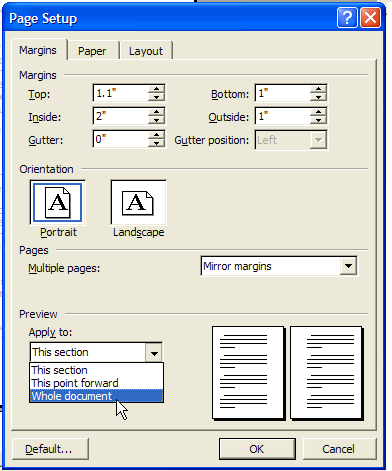Choose 'This section' from the dropdown list
The height and width of the screenshot is (471, 392).
click(96, 370)
